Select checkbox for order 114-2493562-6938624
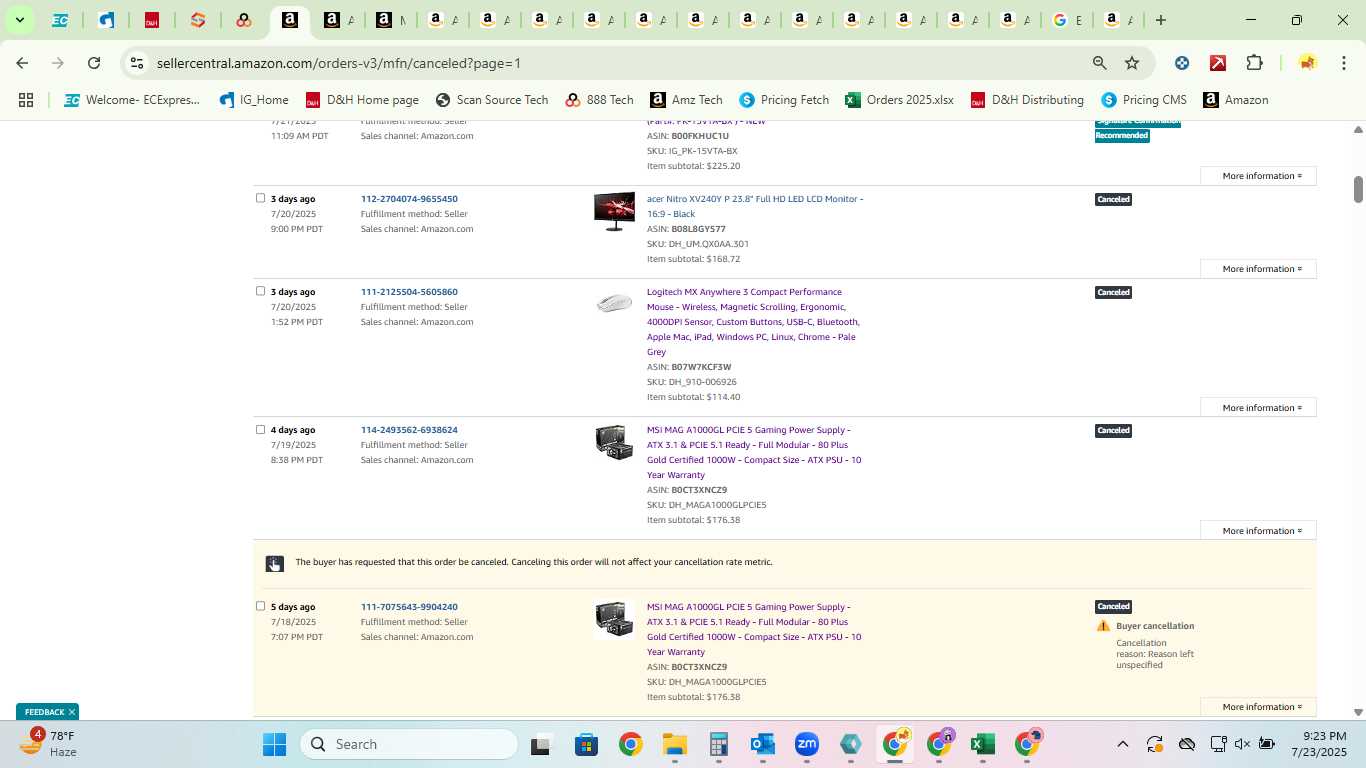This screenshot has width=1366, height=768. coord(260,429)
